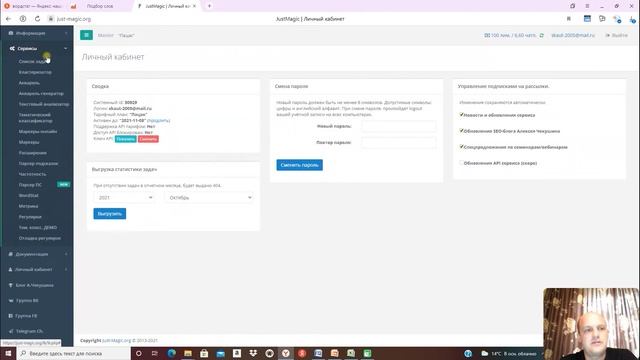Click the Сменить пароль button
This screenshot has height=360, width=640.
[x=299, y=165]
